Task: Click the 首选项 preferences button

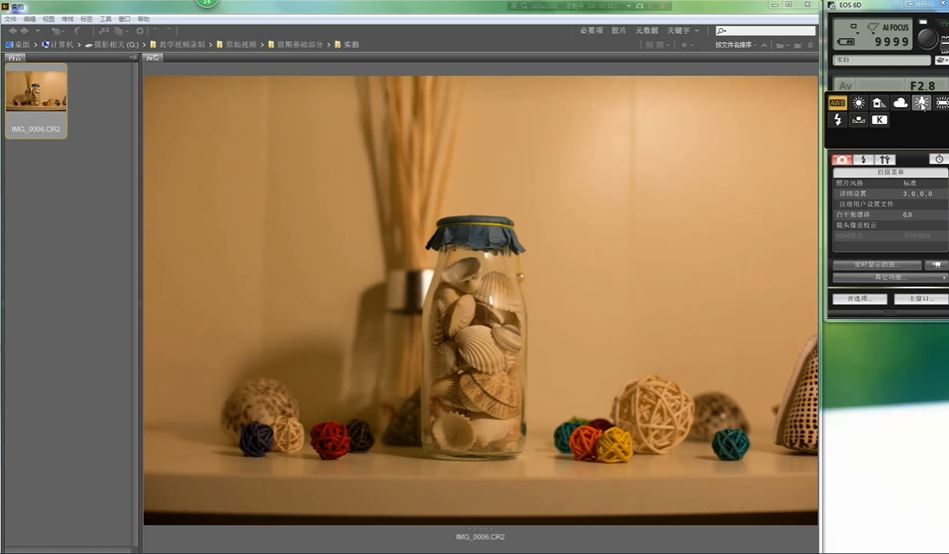Action: (x=859, y=299)
